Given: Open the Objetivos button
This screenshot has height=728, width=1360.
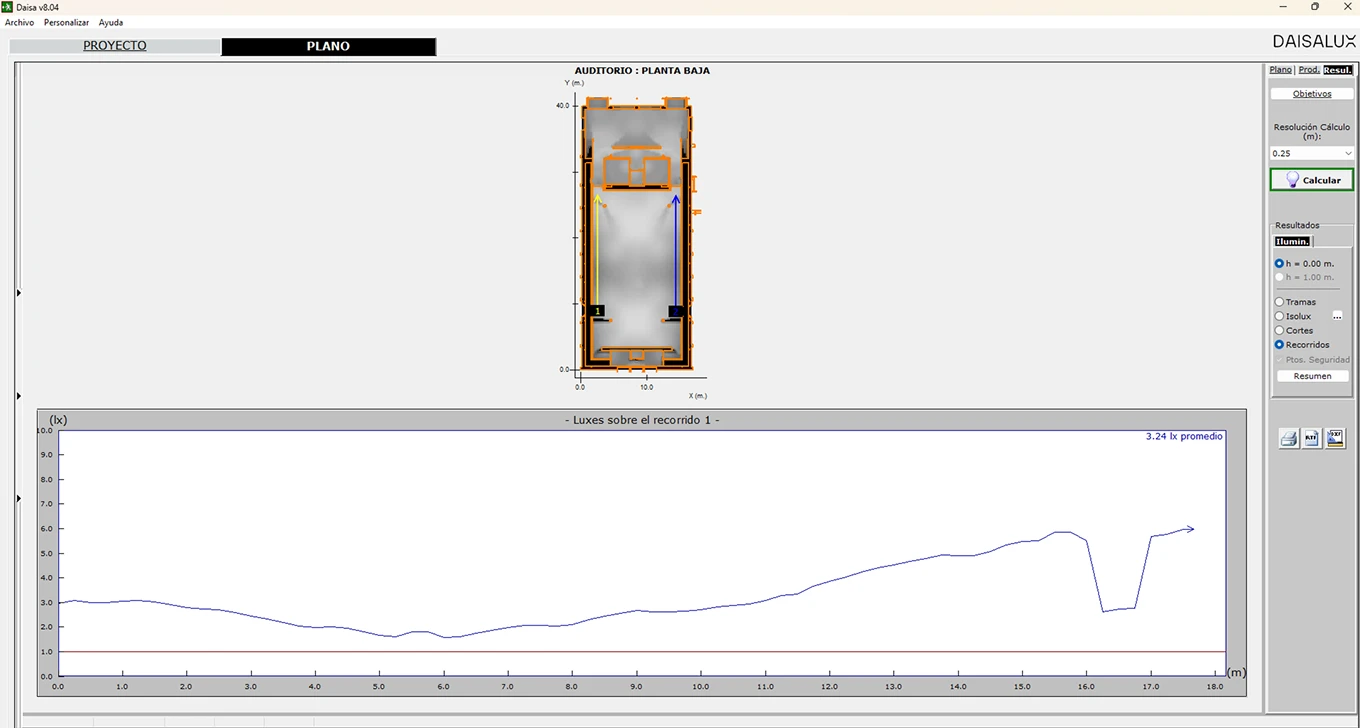Looking at the screenshot, I should [x=1312, y=94].
